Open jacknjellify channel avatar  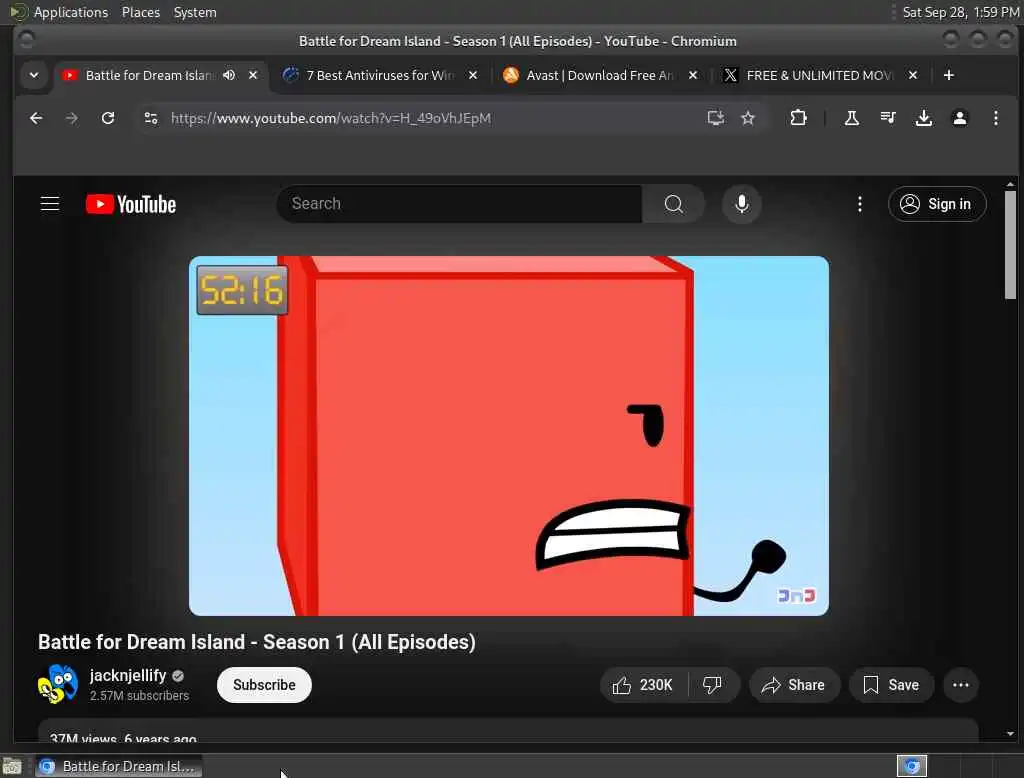pyautogui.click(x=57, y=684)
